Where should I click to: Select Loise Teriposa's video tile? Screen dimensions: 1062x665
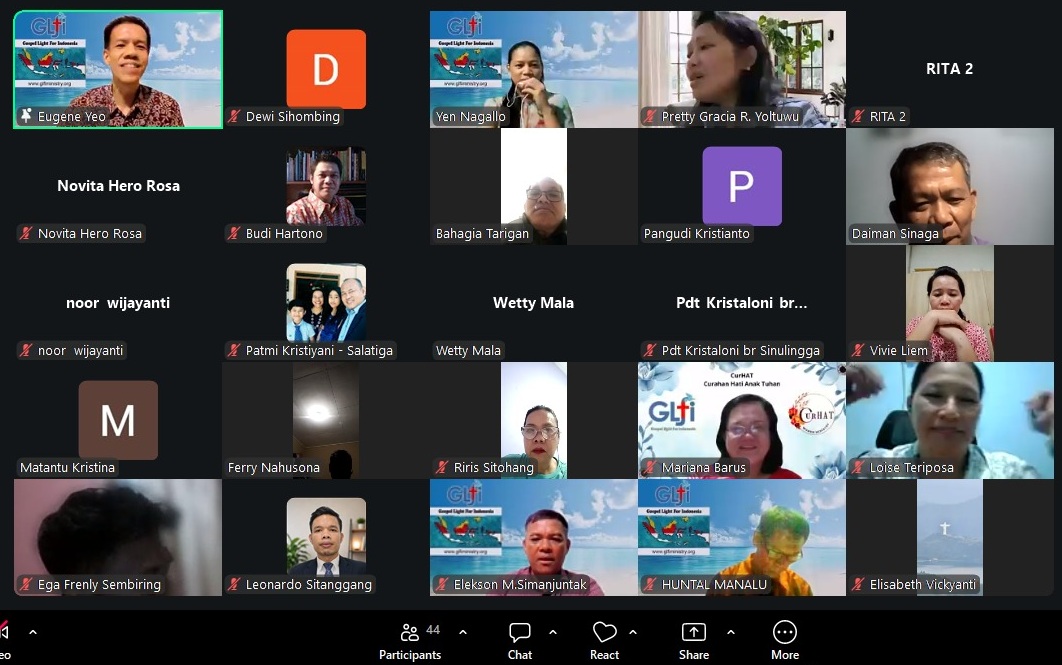pos(950,421)
